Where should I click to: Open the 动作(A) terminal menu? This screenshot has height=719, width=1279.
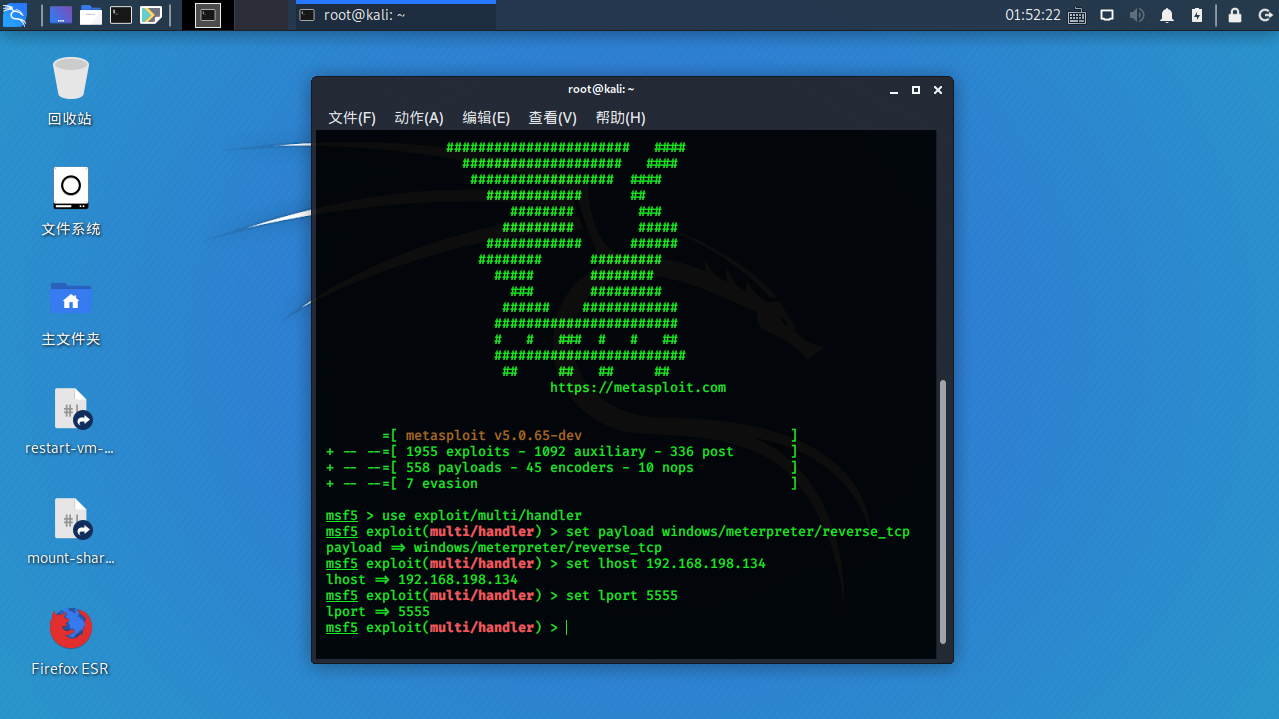coord(419,117)
